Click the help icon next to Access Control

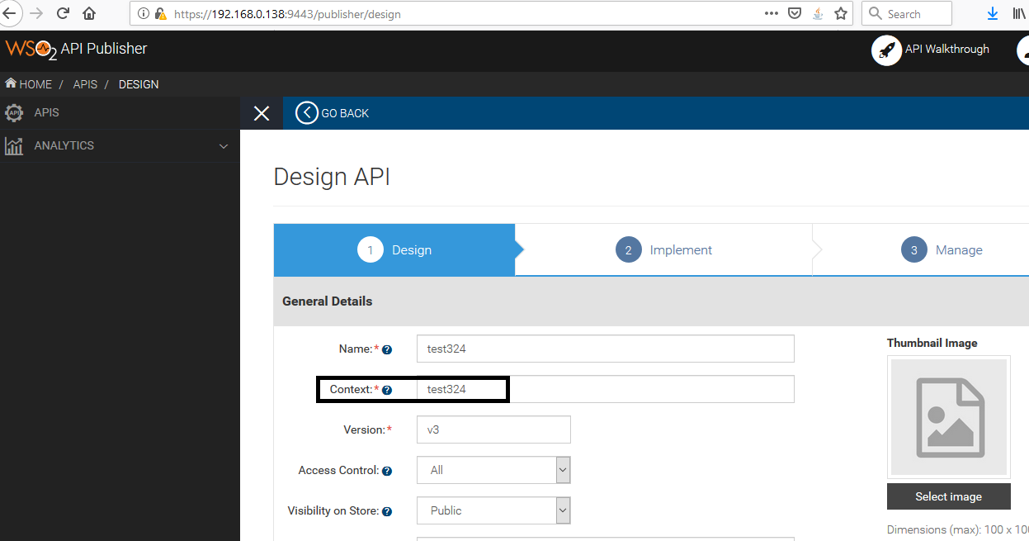pos(387,471)
